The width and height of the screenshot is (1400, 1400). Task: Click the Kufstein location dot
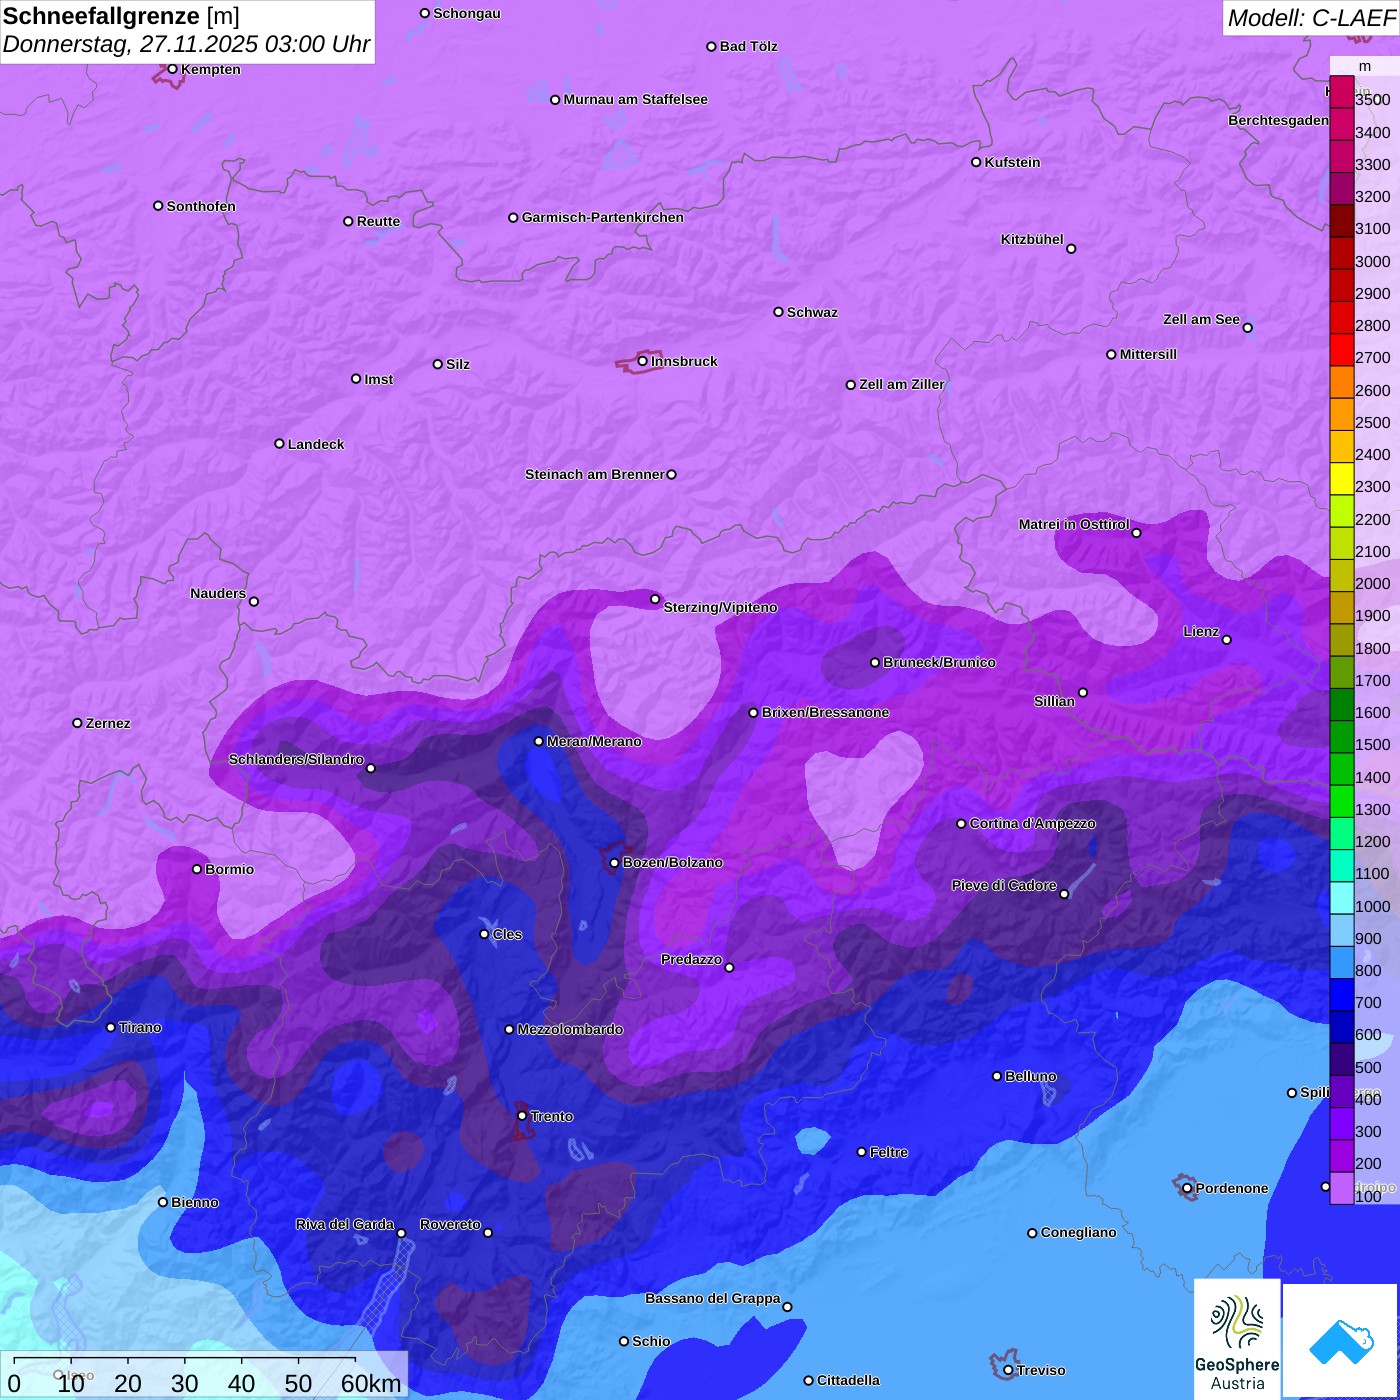tap(977, 162)
